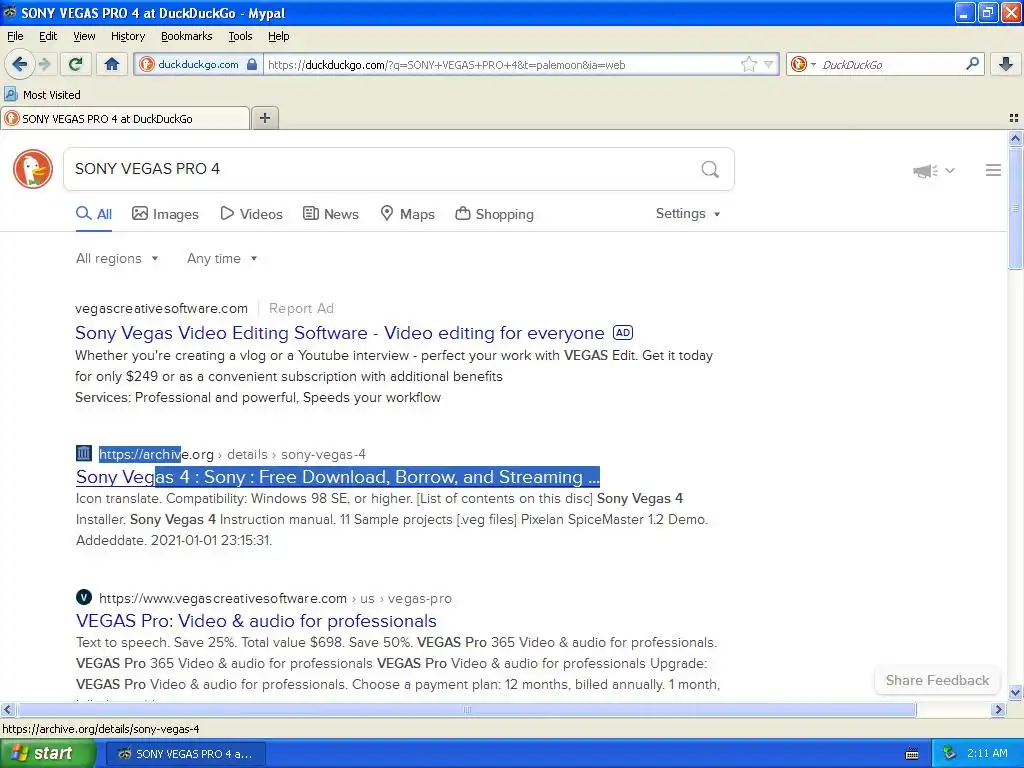The width and height of the screenshot is (1024, 768).
Task: Click the archive.org favicon
Action: coord(84,453)
